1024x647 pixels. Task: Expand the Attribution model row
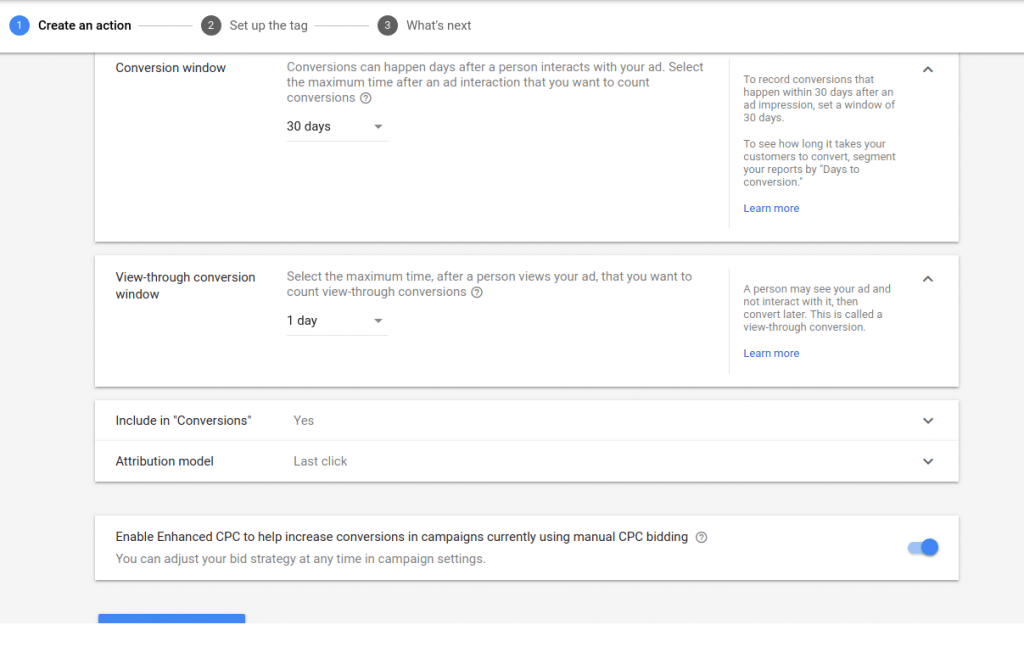[x=928, y=462]
